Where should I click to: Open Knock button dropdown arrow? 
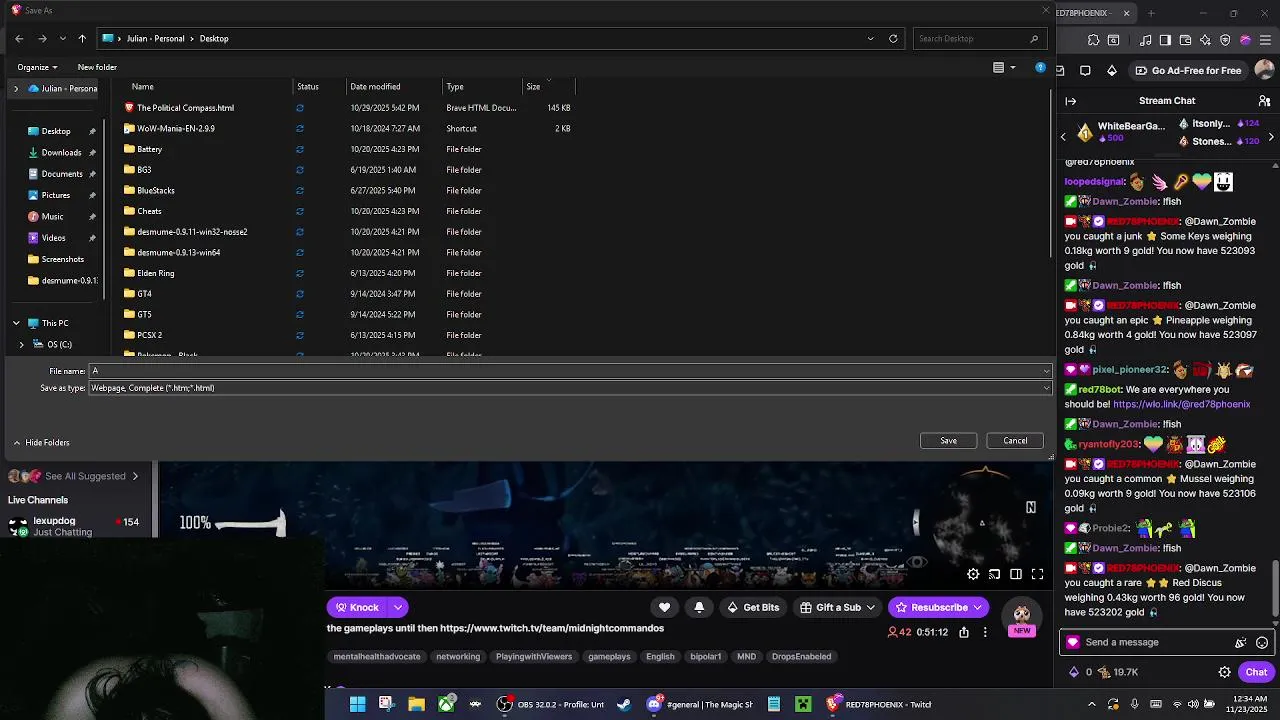pos(398,607)
